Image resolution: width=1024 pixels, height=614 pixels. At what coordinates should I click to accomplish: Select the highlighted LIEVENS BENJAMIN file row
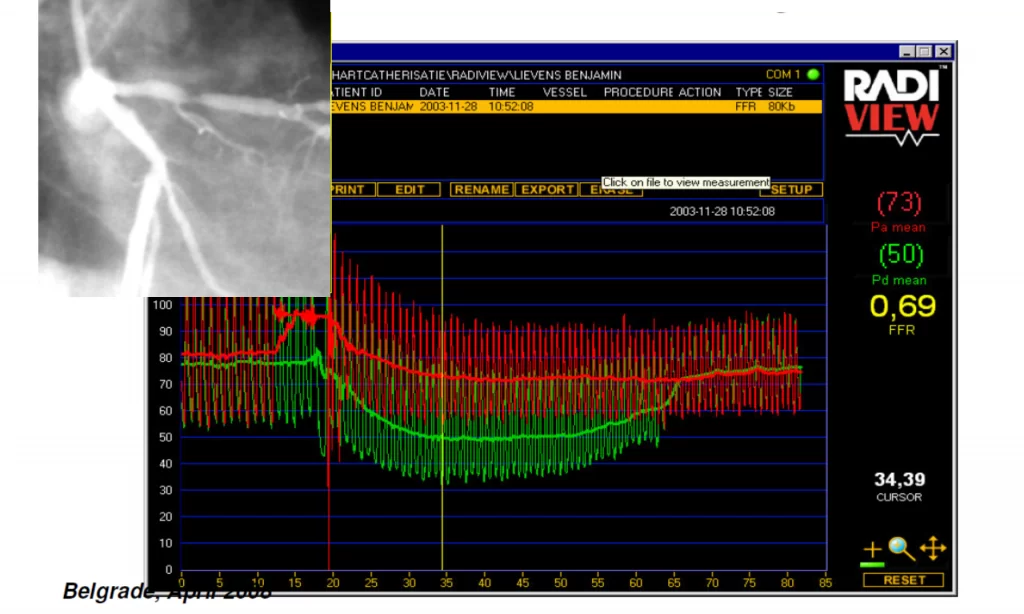click(577, 106)
